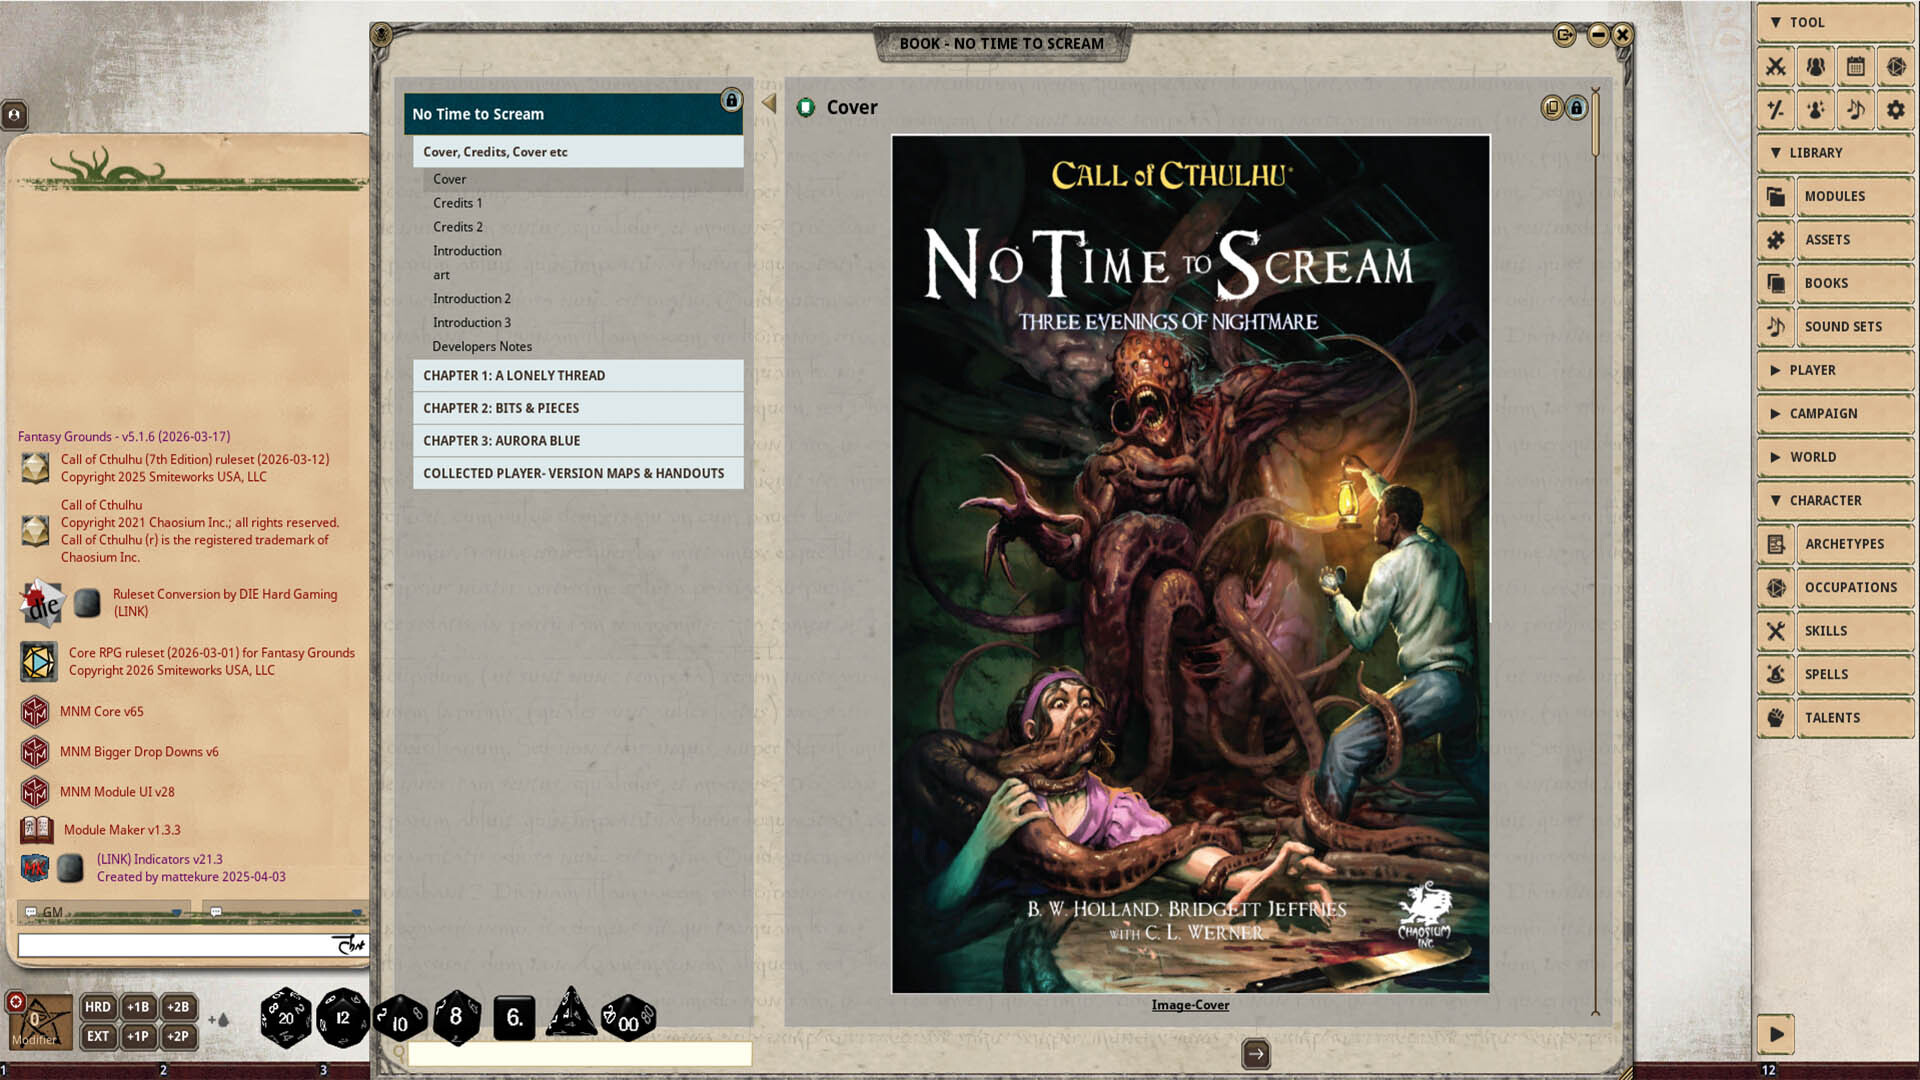Image resolution: width=1920 pixels, height=1080 pixels.
Task: Click the d00 percentile die
Action: [x=628, y=1020]
